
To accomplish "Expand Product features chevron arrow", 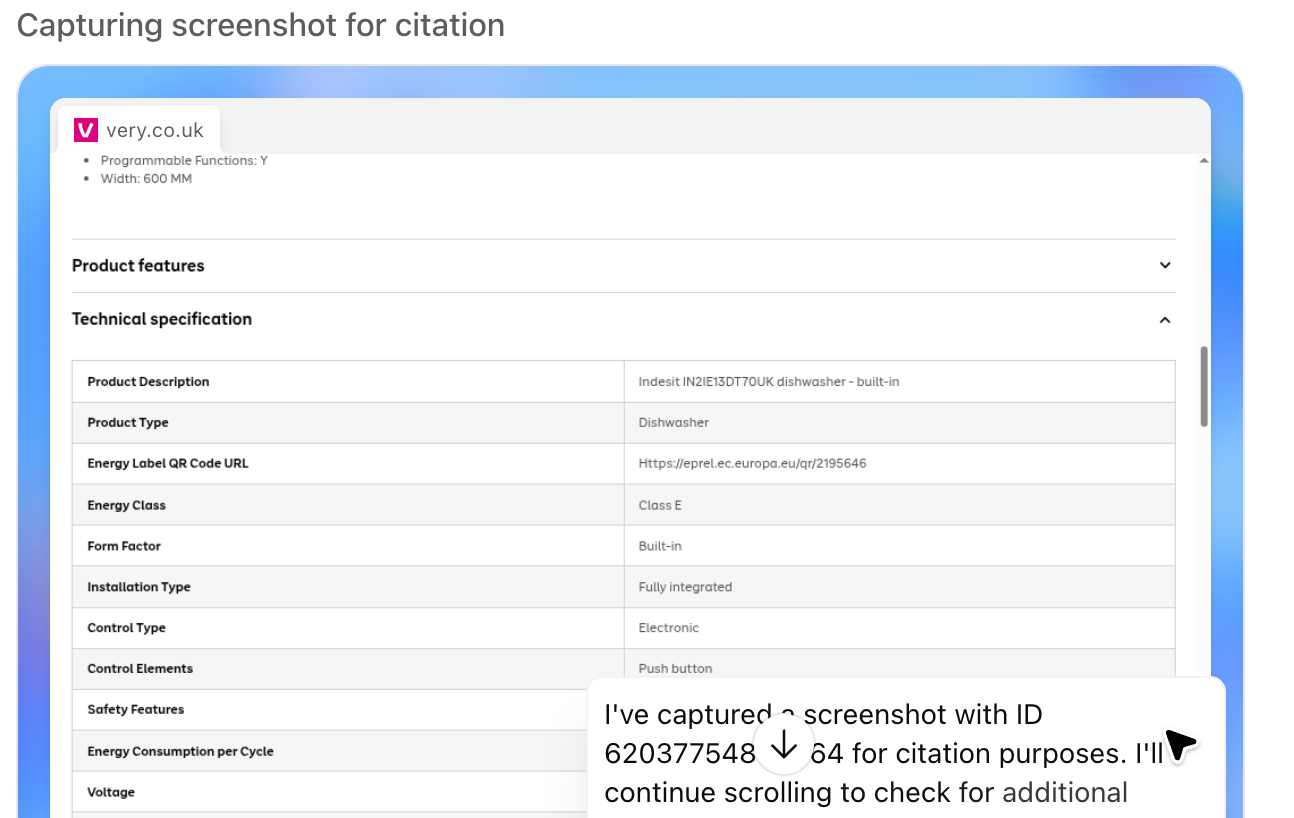I will pyautogui.click(x=1164, y=265).
